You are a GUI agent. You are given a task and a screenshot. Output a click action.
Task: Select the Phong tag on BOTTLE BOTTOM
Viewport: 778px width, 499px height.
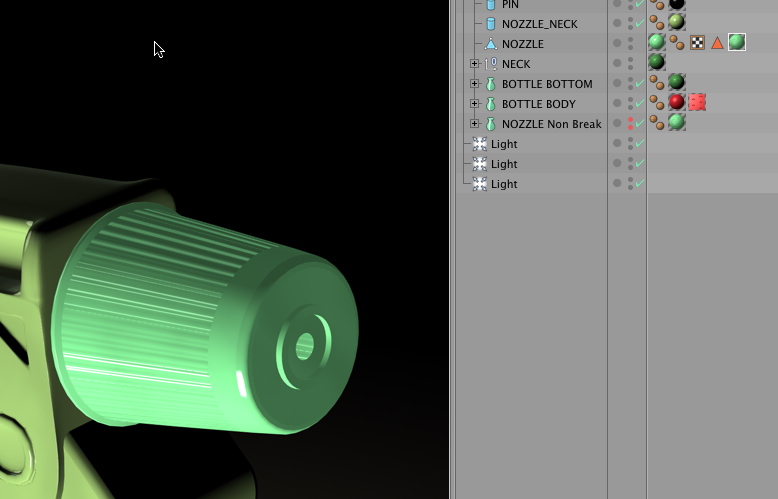(657, 83)
